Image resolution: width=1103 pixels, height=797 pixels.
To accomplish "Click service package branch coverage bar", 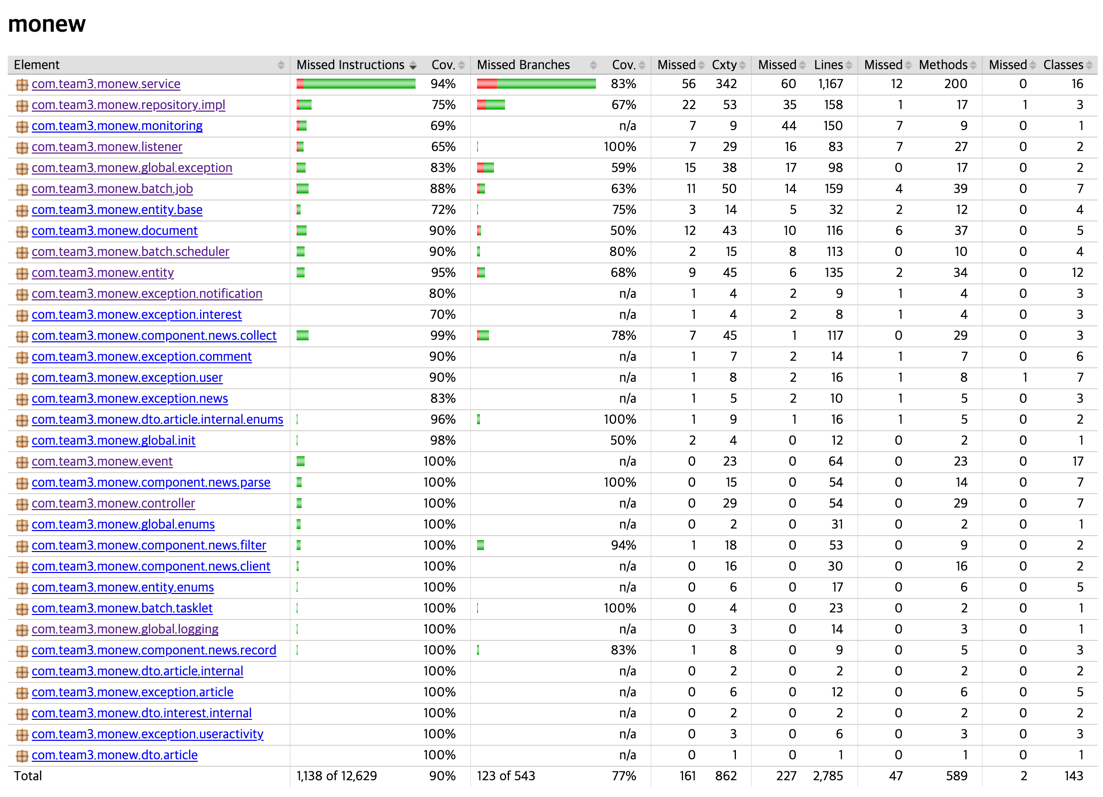I will point(536,84).
